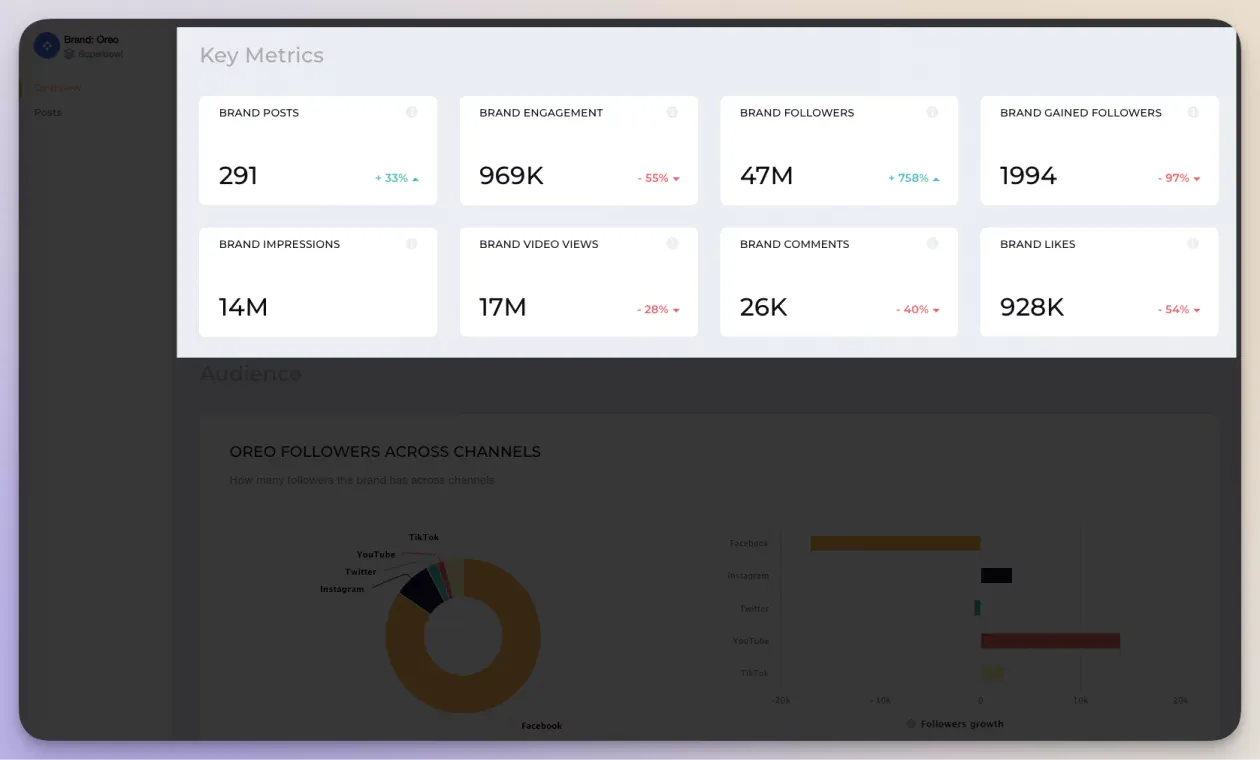The height and width of the screenshot is (760, 1260).
Task: Click the TikTok label on donut chart
Action: point(424,537)
